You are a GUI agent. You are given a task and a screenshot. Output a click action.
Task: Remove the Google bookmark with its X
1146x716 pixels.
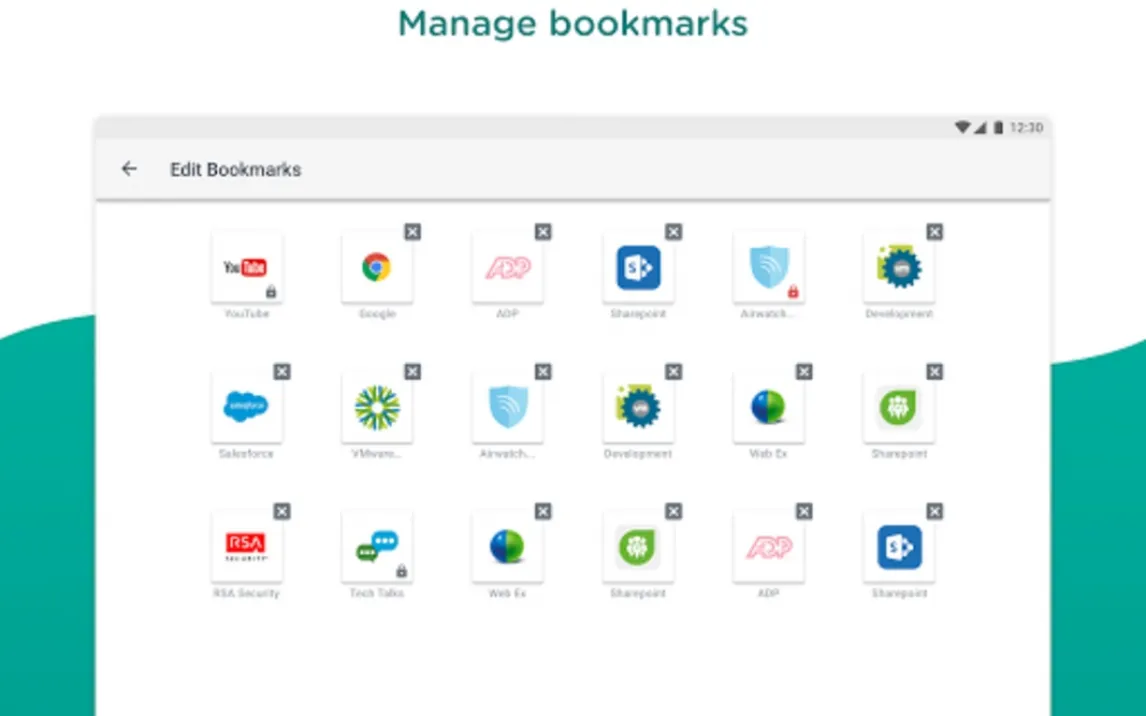412,232
